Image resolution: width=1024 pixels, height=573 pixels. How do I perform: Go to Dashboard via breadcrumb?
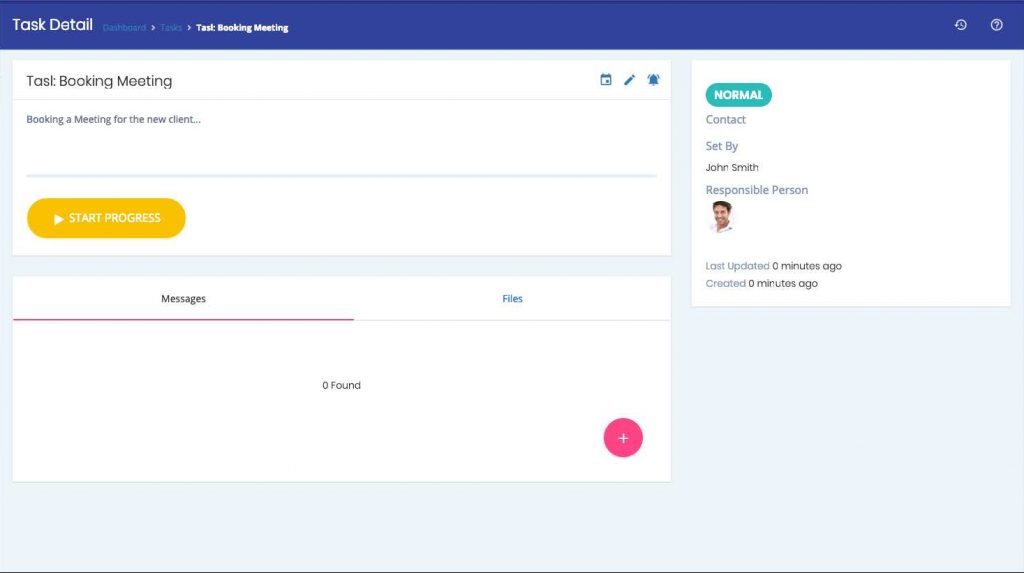point(124,28)
